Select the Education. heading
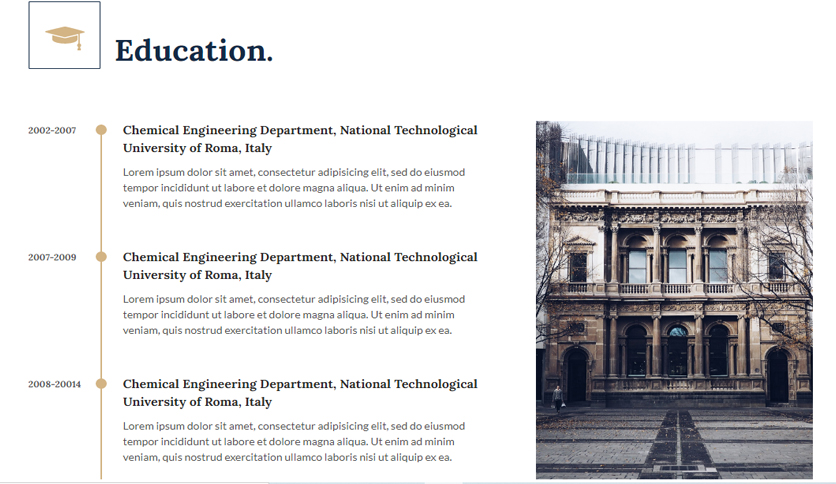Viewport: 836px width, 484px height. [194, 51]
